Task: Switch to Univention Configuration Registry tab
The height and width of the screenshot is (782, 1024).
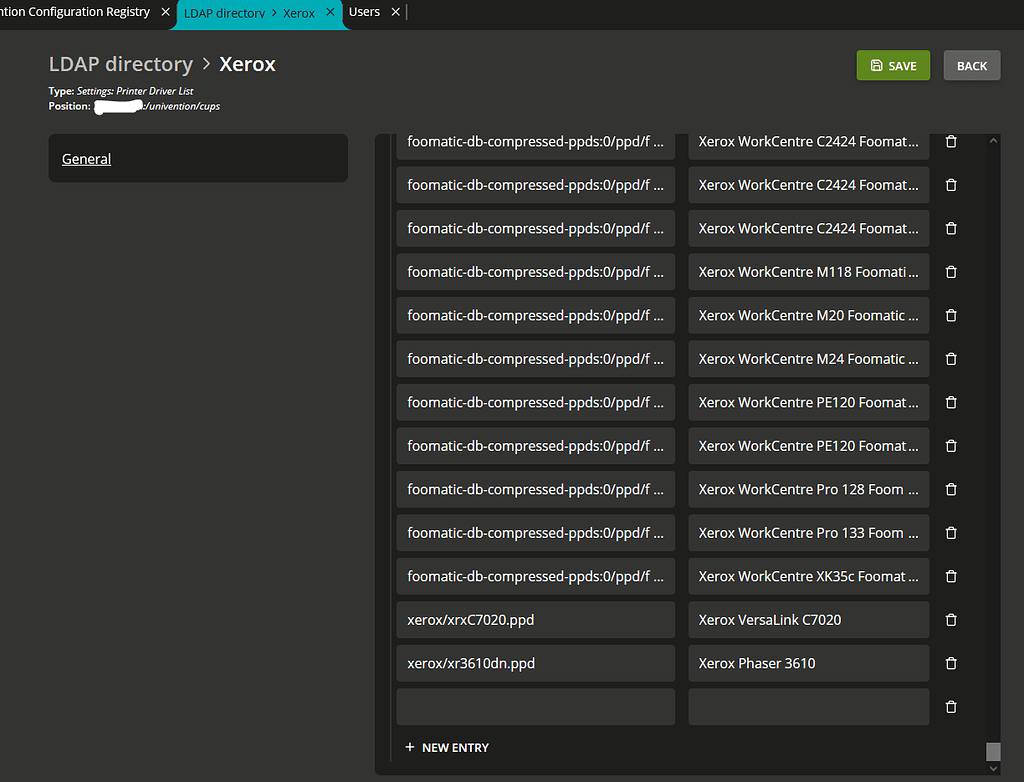Action: [75, 12]
